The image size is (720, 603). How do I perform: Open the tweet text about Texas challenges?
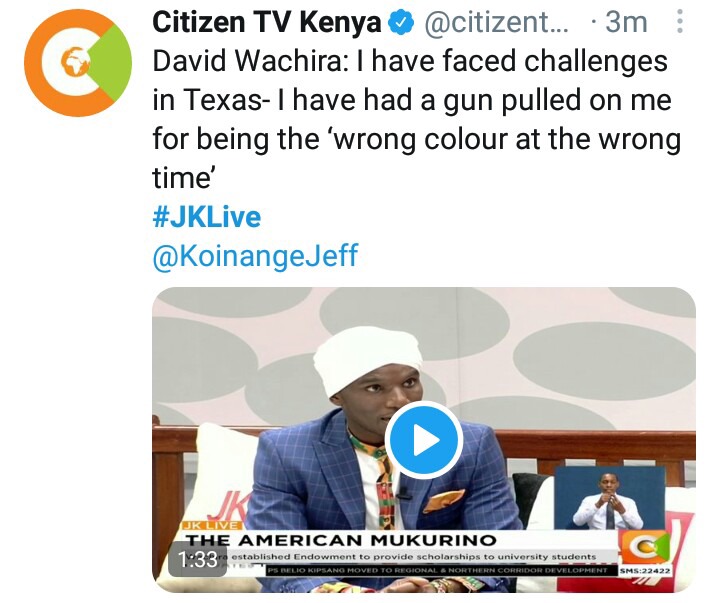click(416, 119)
